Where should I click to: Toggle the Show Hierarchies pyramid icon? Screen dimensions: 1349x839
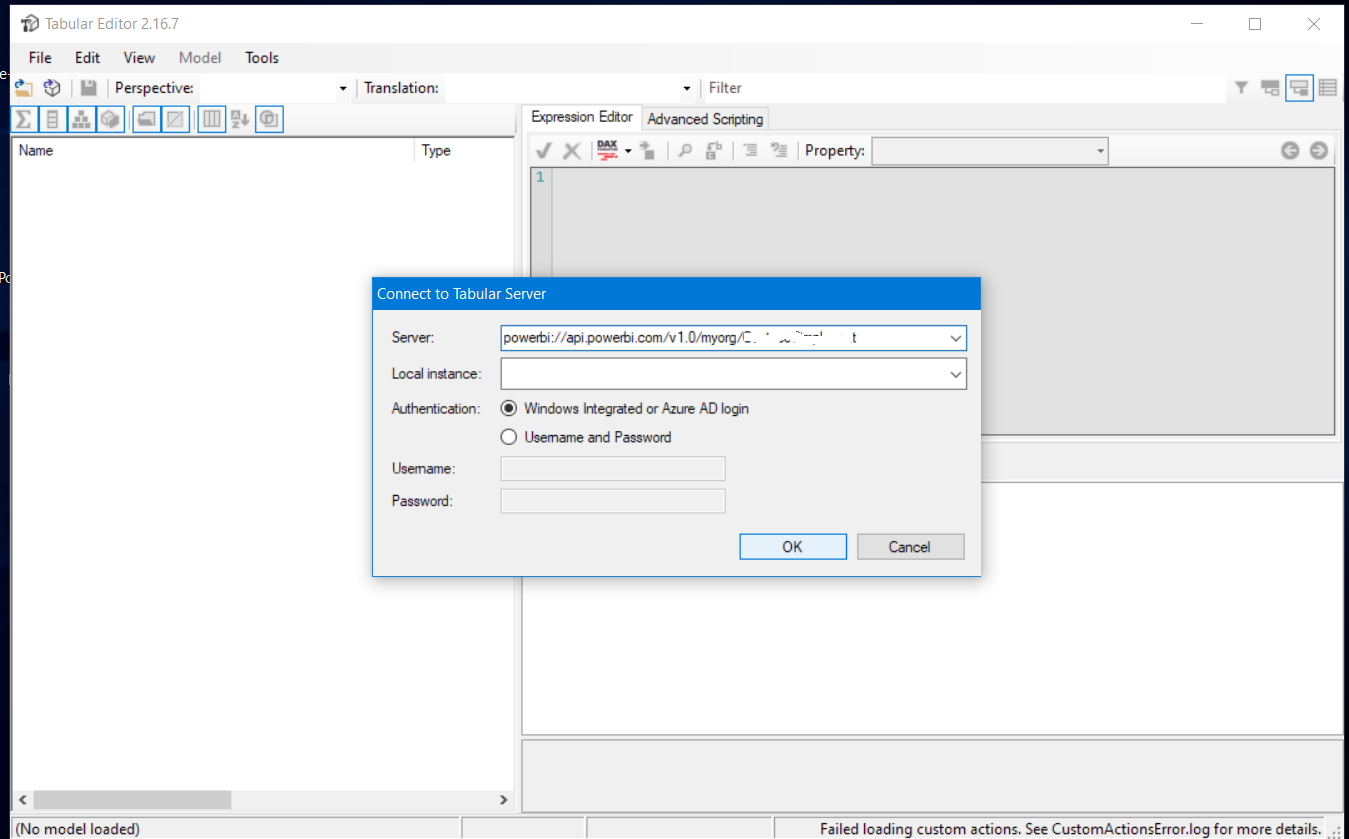pyautogui.click(x=81, y=119)
